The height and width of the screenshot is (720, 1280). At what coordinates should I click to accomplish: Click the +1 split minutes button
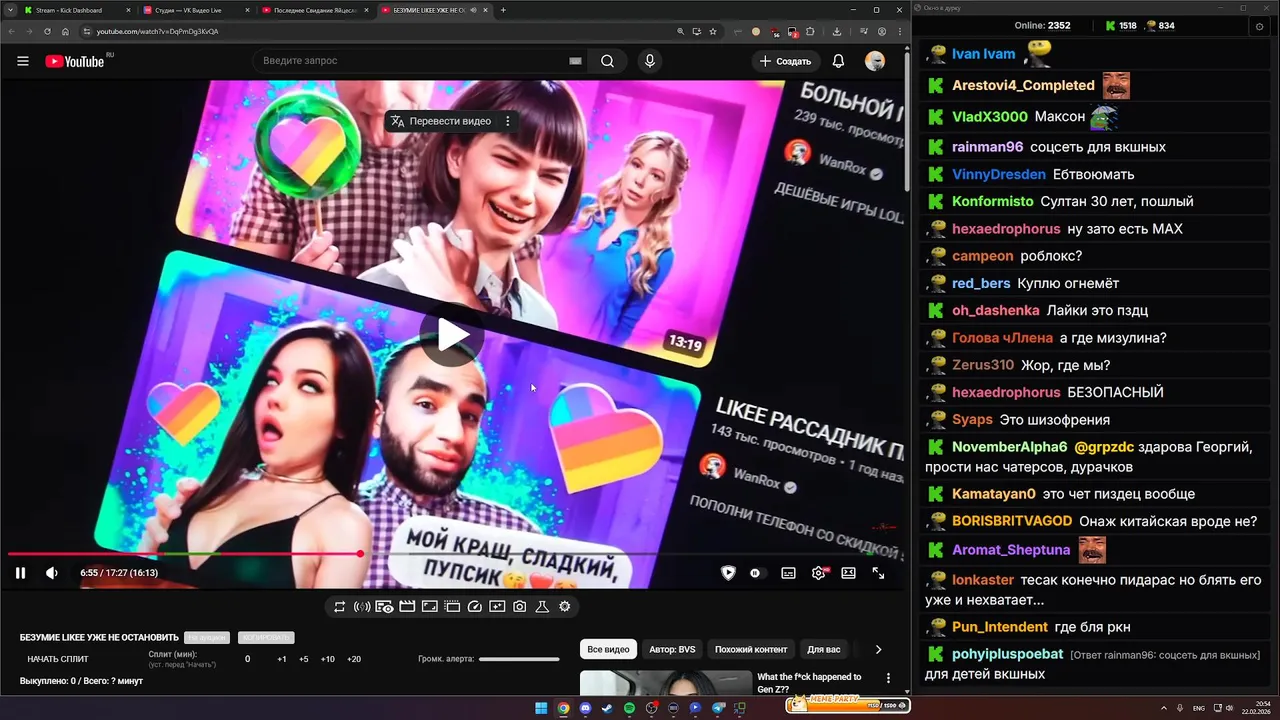click(x=282, y=659)
